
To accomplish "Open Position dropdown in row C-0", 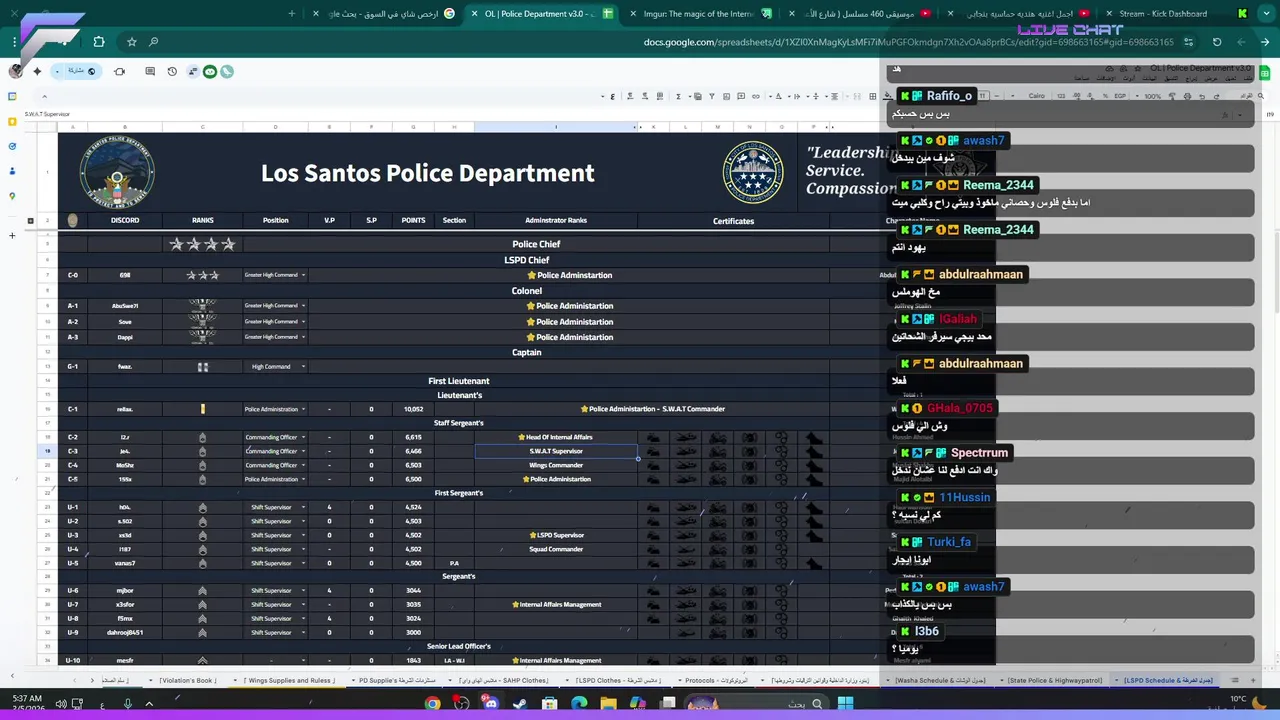I will pyautogui.click(x=304, y=275).
